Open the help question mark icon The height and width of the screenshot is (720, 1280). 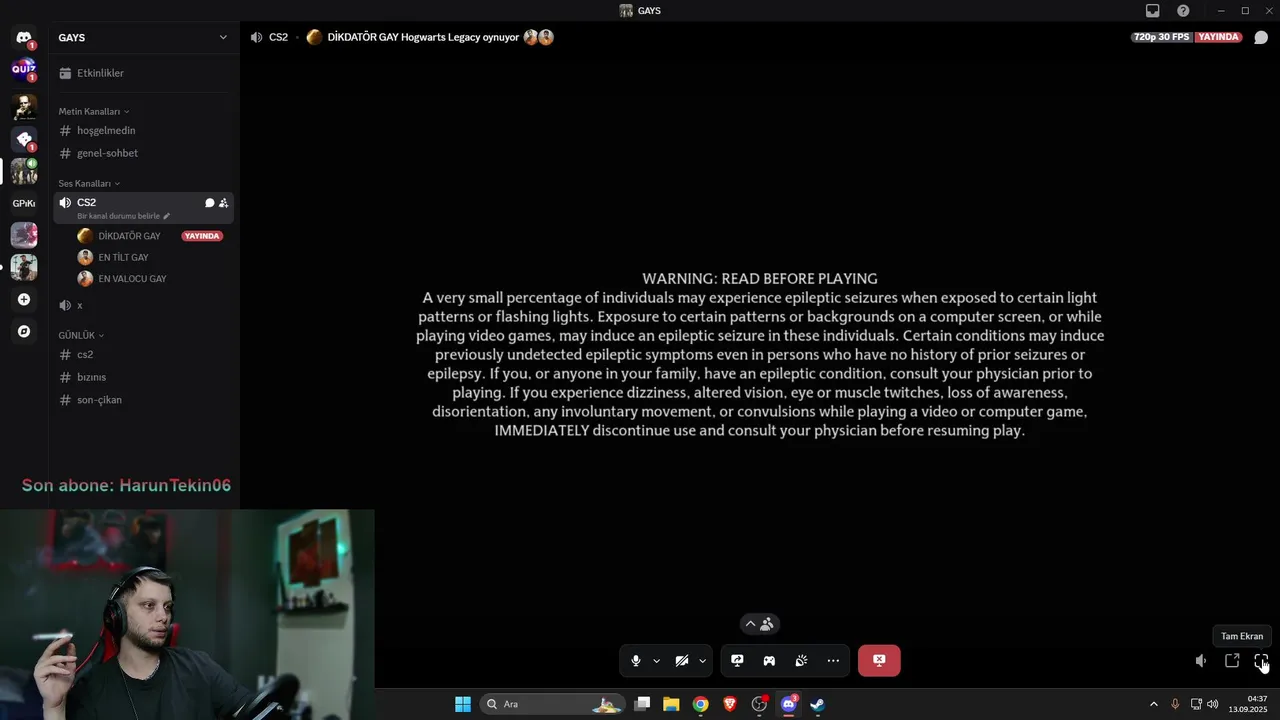tap(1183, 11)
